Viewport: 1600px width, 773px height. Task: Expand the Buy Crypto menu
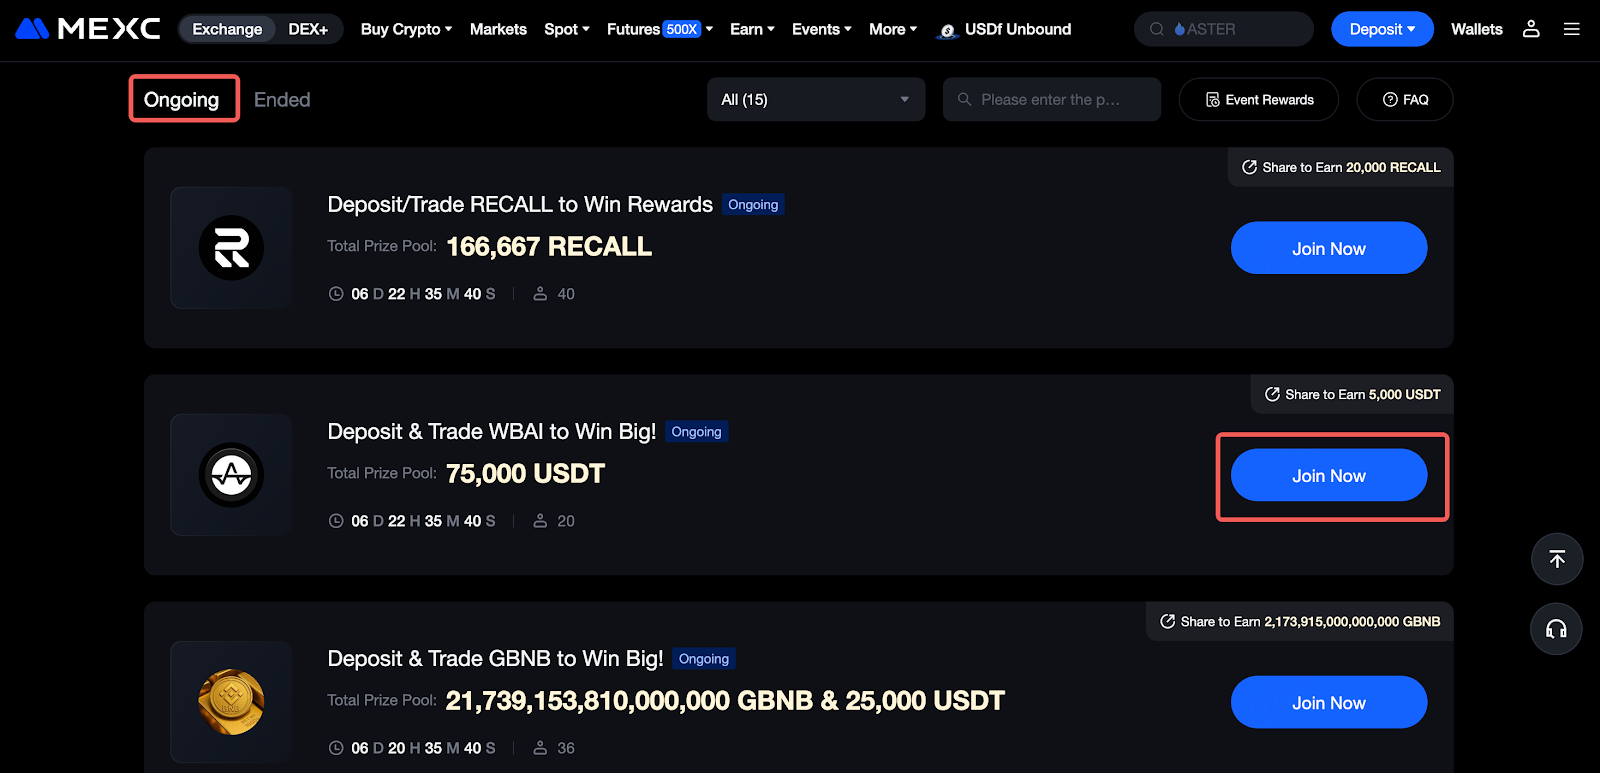click(x=406, y=29)
